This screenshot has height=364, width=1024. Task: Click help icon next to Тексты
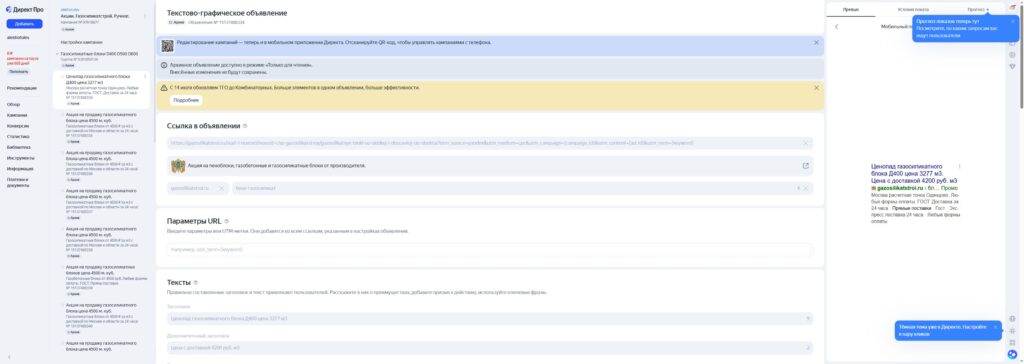[195, 283]
